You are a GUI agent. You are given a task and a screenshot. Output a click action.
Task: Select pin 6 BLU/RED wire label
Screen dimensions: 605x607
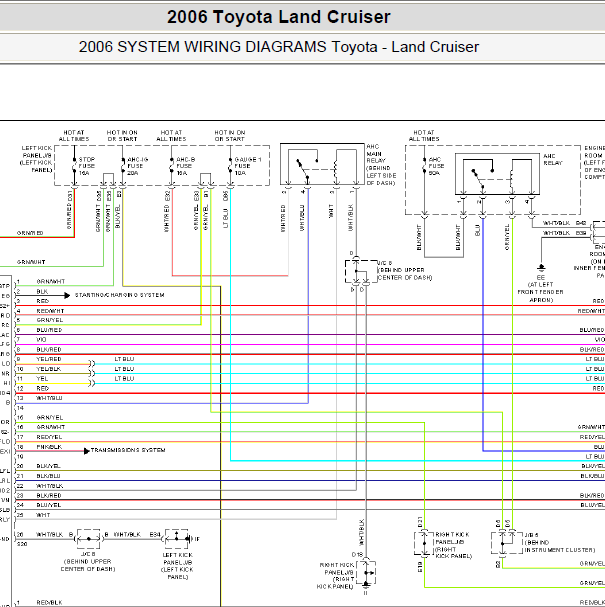49,330
